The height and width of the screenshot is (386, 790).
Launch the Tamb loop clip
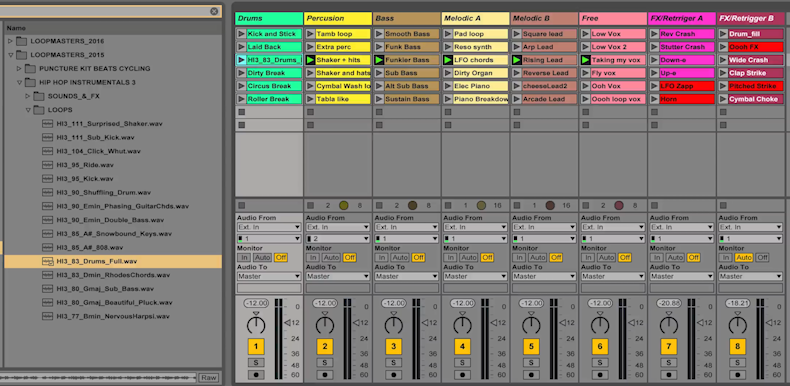click(x=310, y=34)
